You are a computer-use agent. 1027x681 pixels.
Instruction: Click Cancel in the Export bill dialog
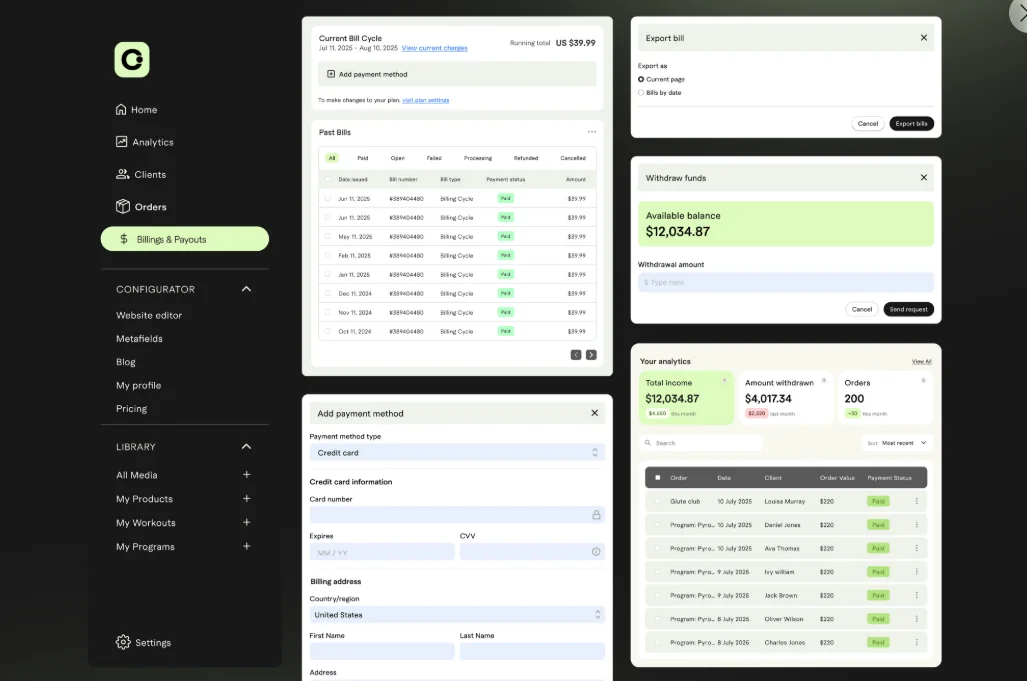click(868, 124)
